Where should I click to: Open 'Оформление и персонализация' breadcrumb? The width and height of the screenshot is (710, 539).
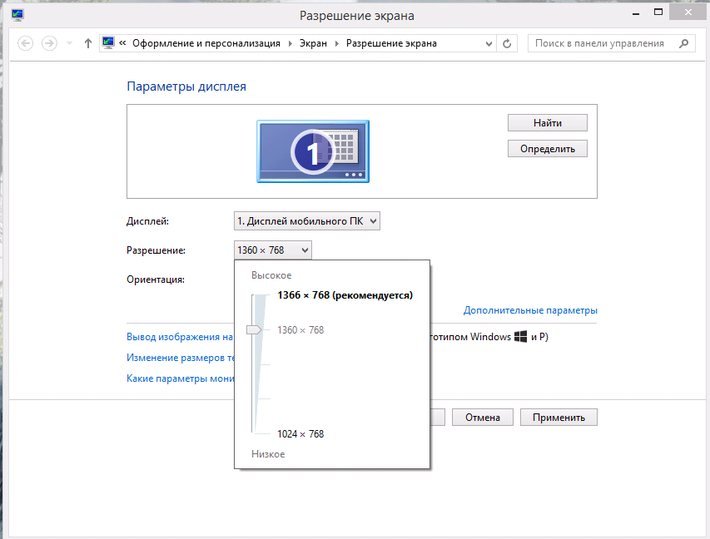[206, 43]
